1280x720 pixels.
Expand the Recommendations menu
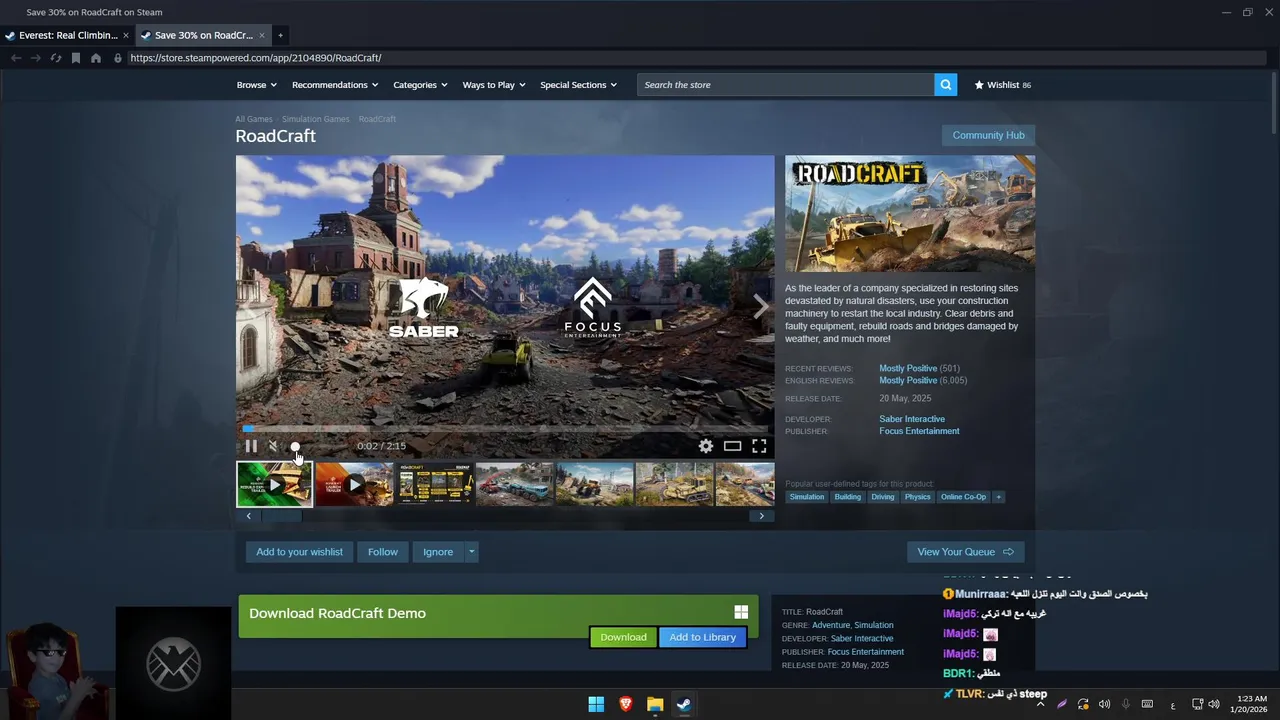point(335,85)
